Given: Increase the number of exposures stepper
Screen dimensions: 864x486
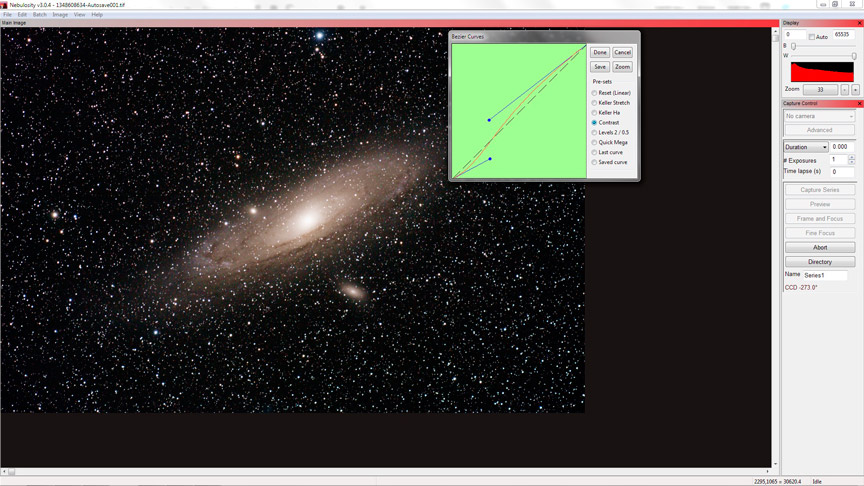Looking at the screenshot, I should click(x=851, y=157).
